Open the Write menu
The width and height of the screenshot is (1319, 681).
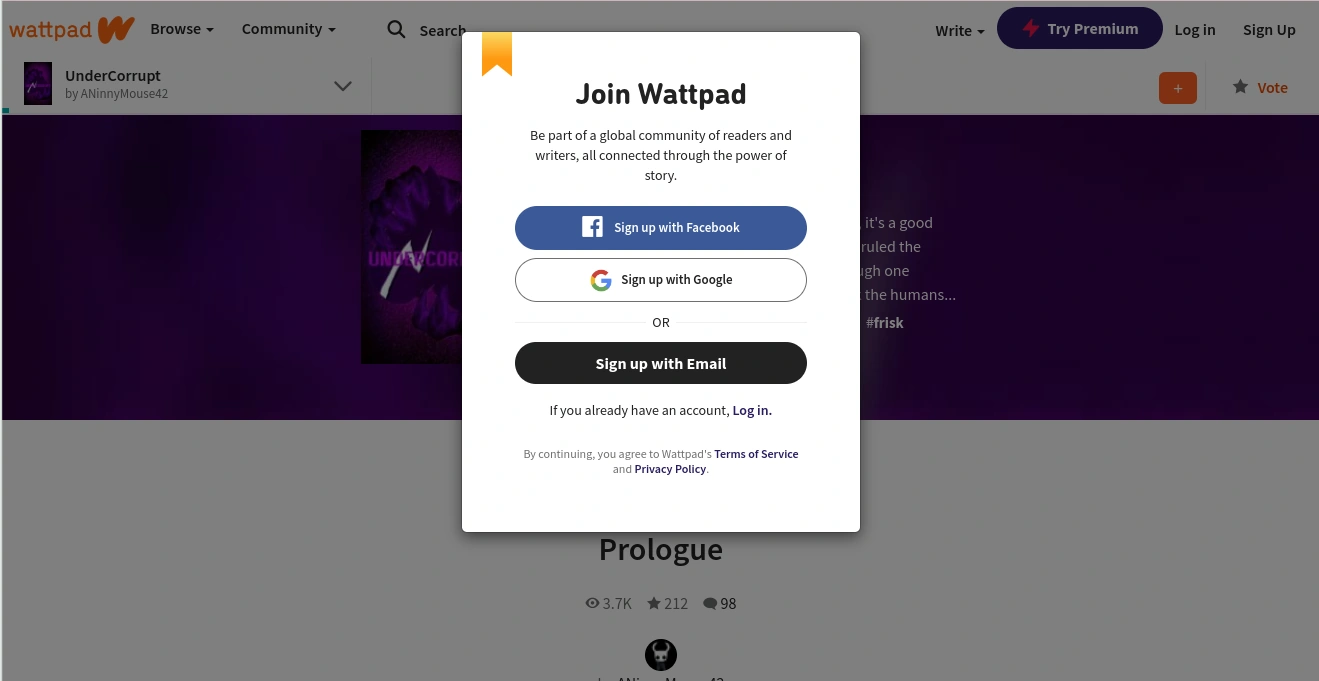(959, 30)
